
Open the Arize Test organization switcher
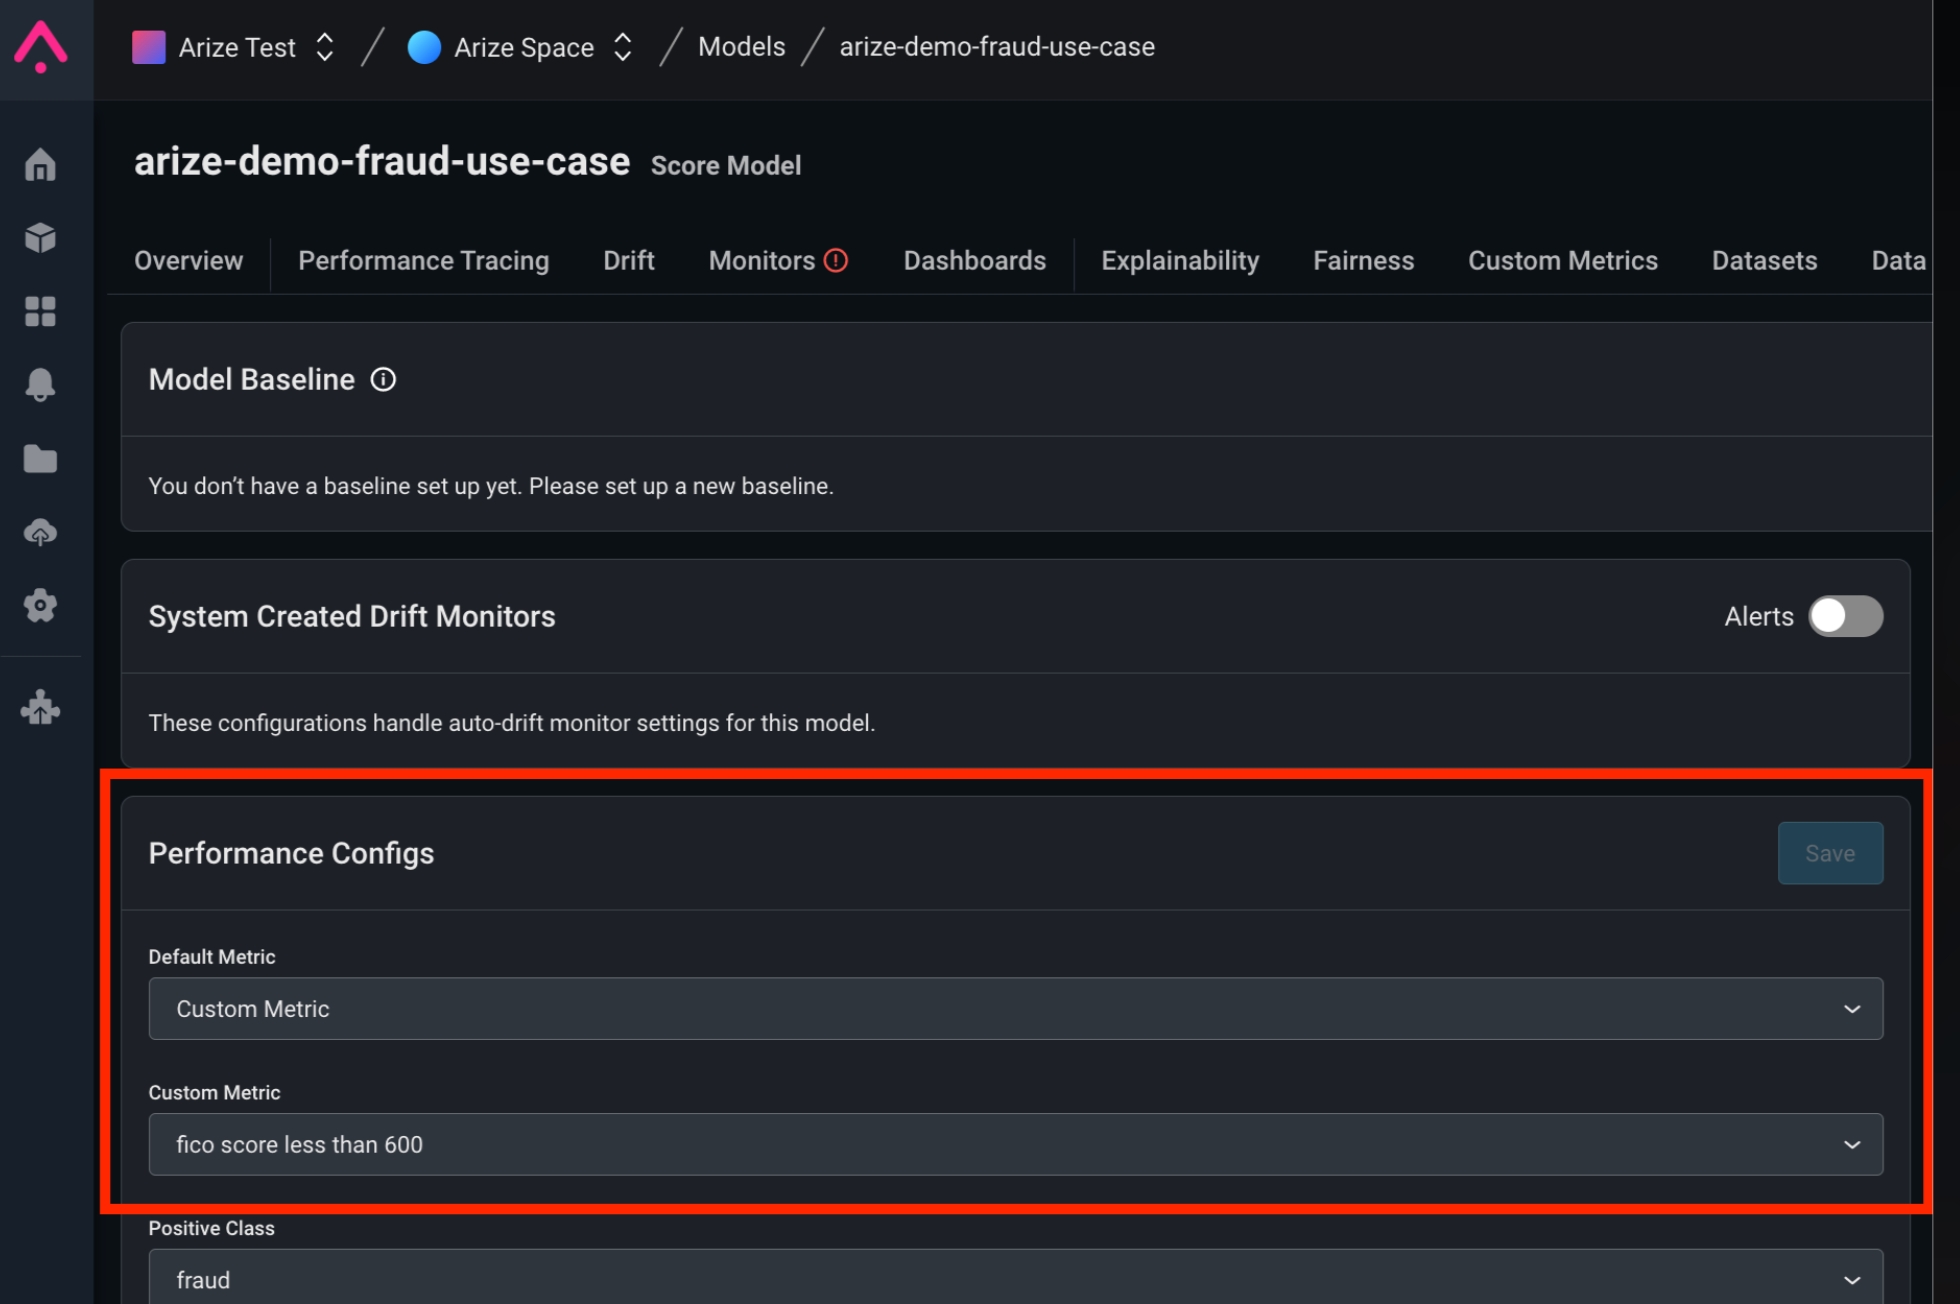click(235, 47)
